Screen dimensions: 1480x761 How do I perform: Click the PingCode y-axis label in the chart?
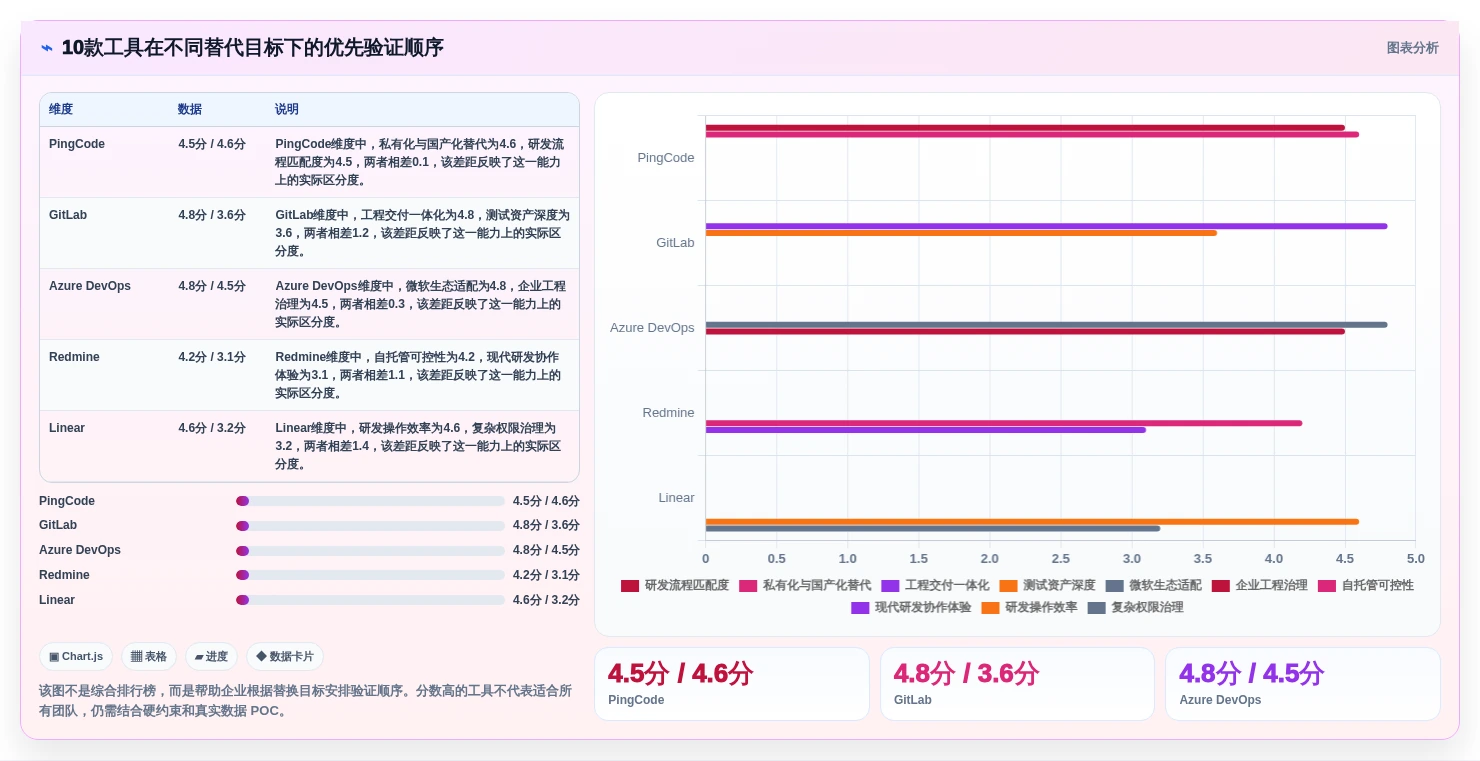[x=666, y=158]
